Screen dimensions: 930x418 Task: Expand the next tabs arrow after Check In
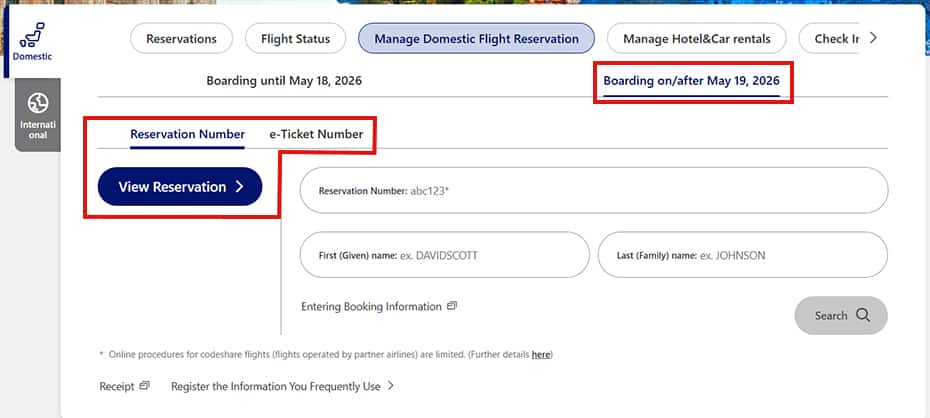[x=873, y=39]
